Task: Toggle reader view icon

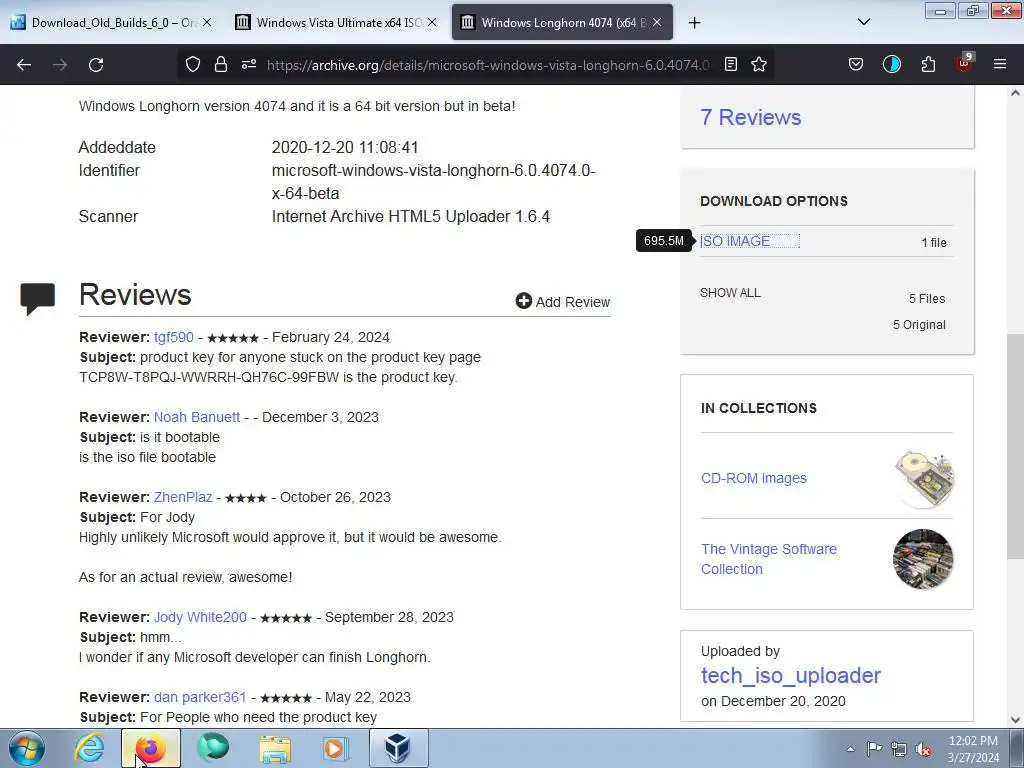Action: (731, 64)
